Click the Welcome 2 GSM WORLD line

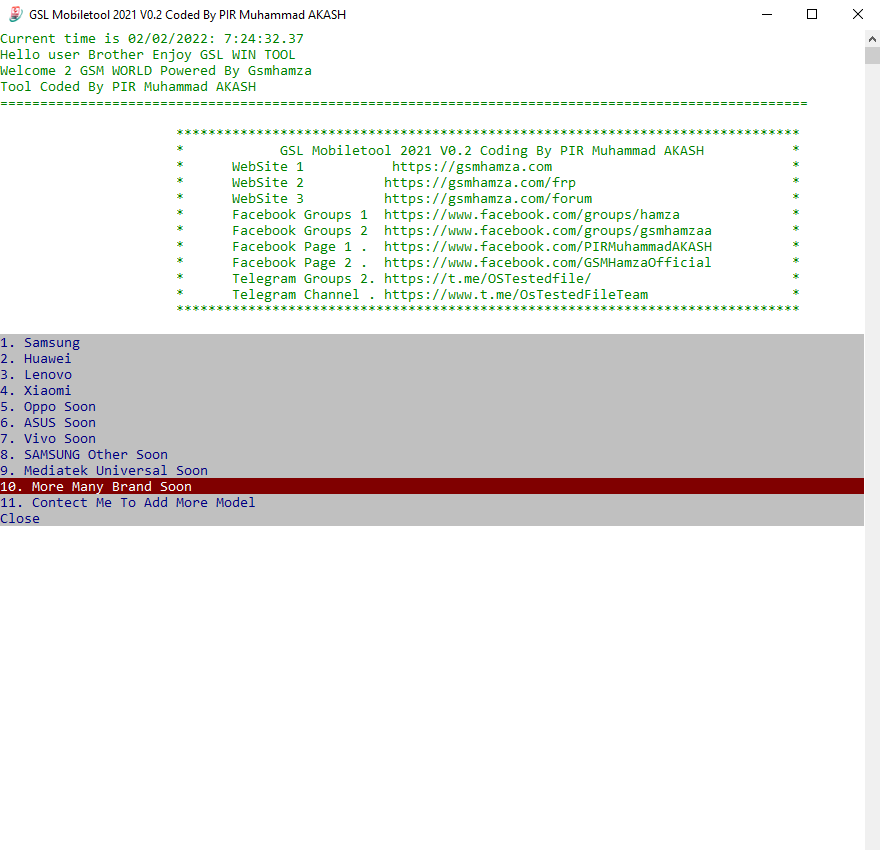click(x=155, y=71)
